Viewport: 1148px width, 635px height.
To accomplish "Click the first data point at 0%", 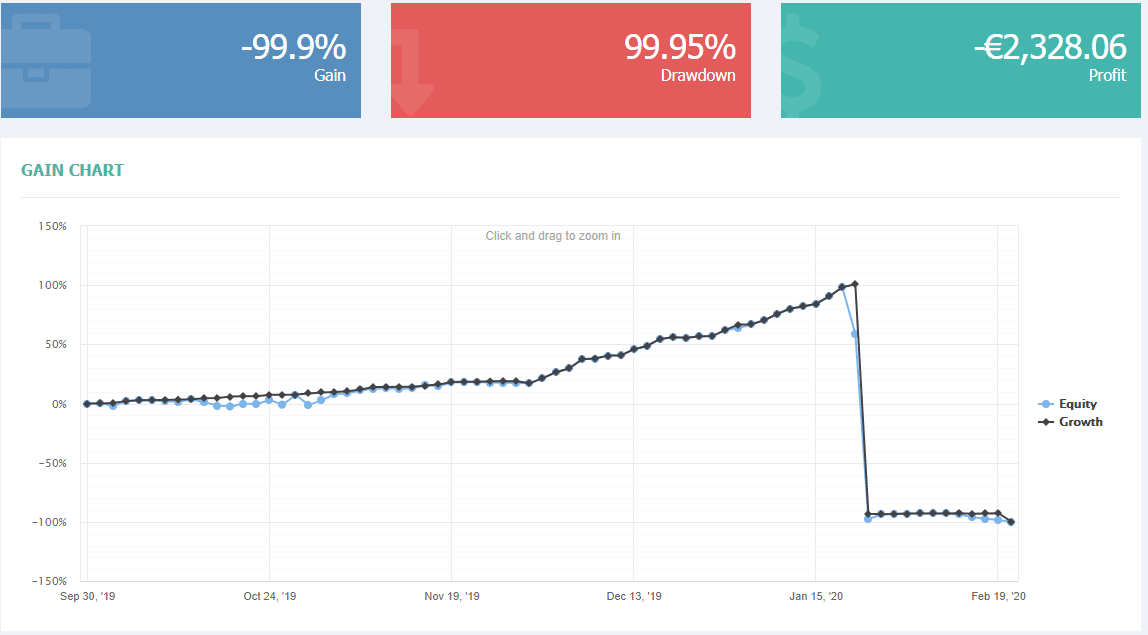I will (87, 404).
